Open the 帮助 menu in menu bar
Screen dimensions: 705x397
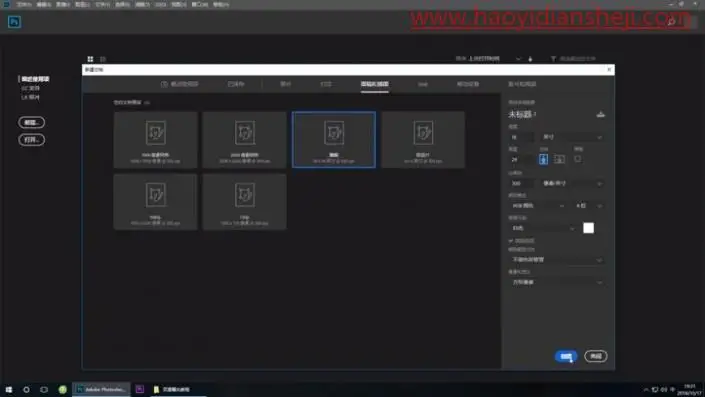(x=221, y=4)
